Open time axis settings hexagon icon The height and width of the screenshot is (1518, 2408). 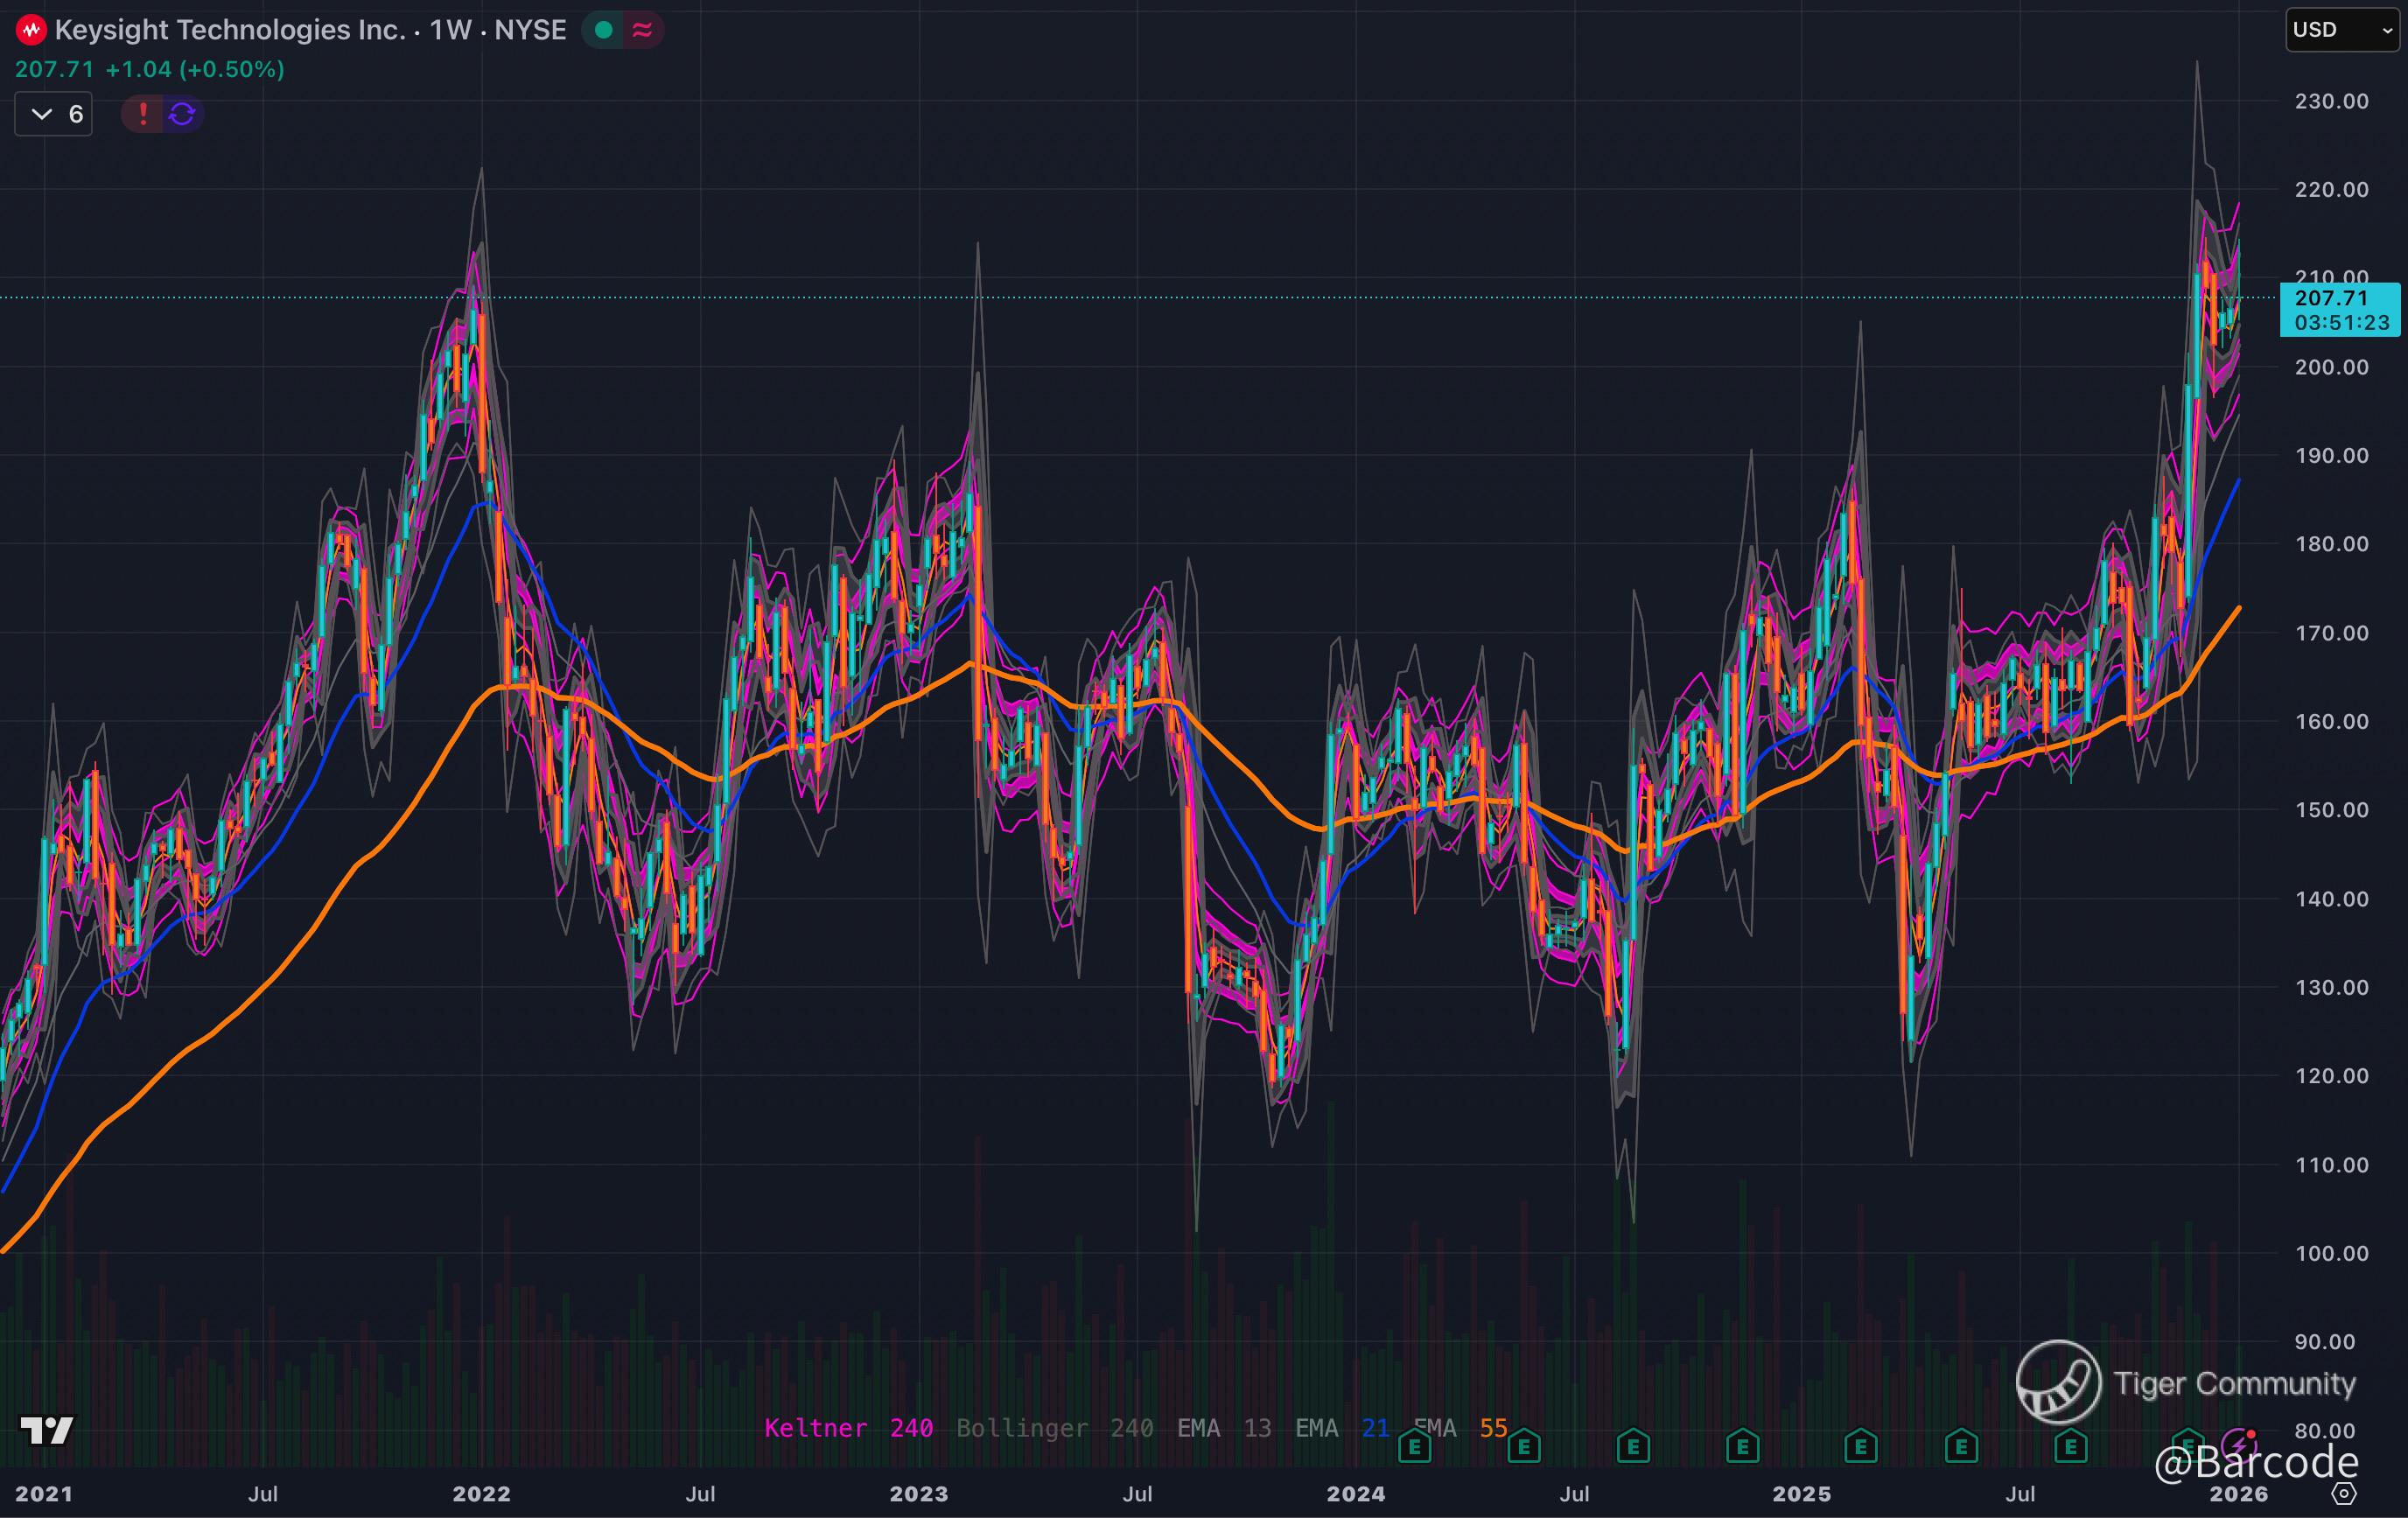pos(2344,1493)
